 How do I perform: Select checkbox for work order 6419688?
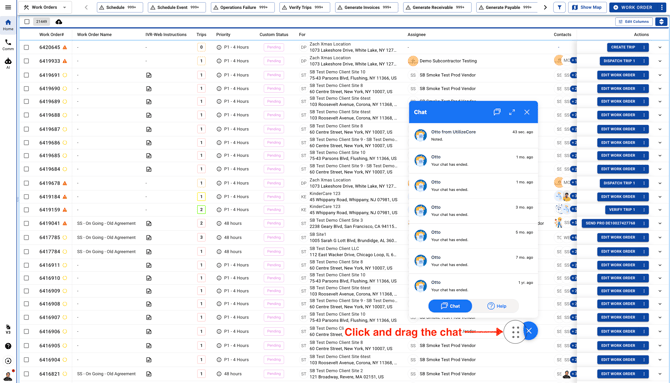(26, 115)
